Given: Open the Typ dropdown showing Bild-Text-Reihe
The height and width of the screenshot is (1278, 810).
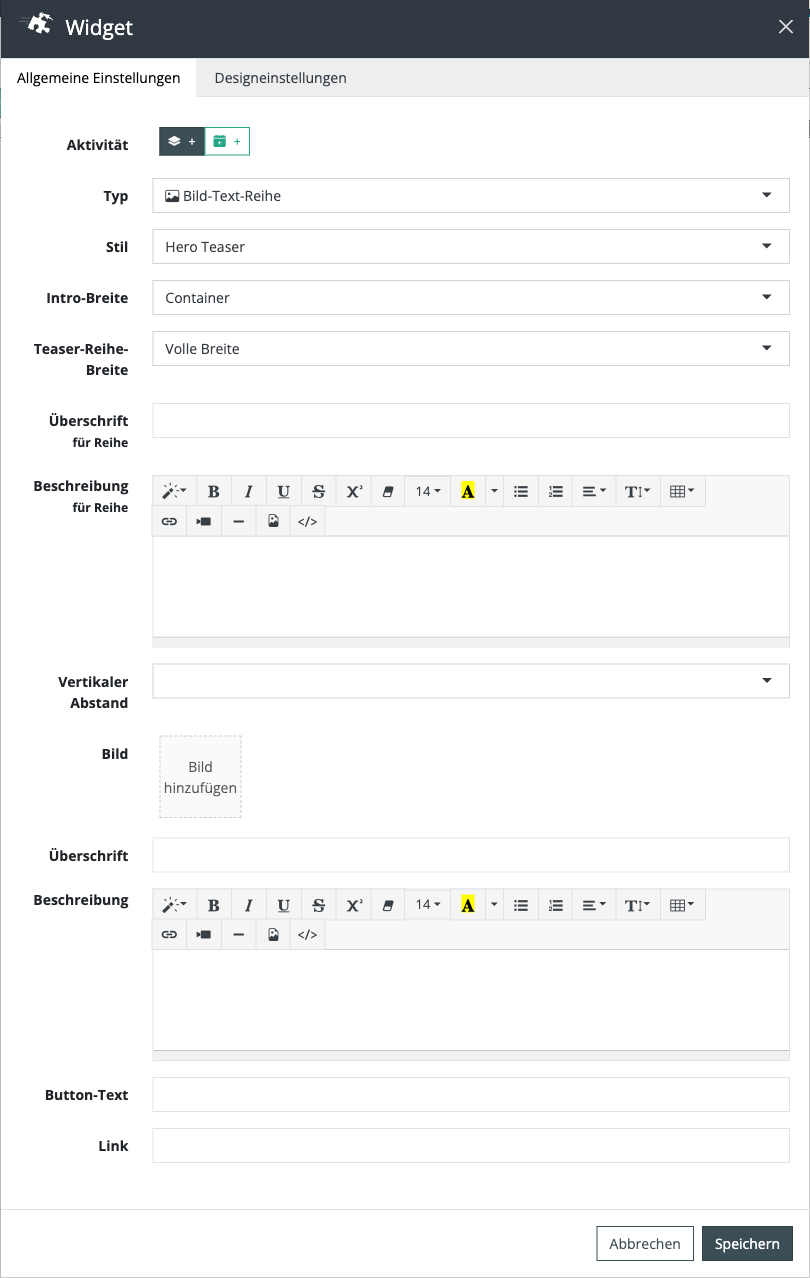Looking at the screenshot, I should coord(471,196).
